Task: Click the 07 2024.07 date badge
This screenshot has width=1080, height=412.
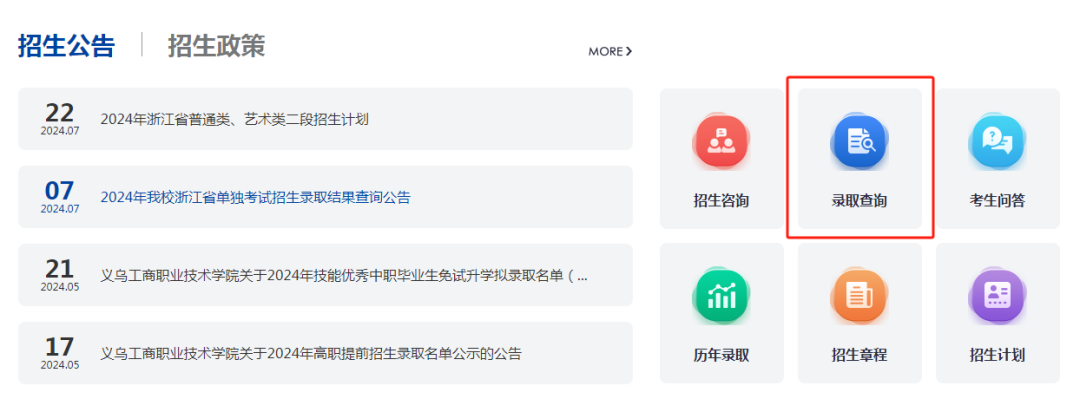Action: tap(60, 197)
